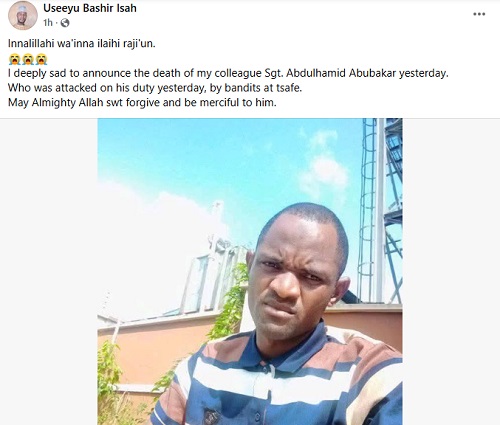Image resolution: width=500 pixels, height=425 pixels.
Task: Click the first crying face emoji
Action: point(15,59)
